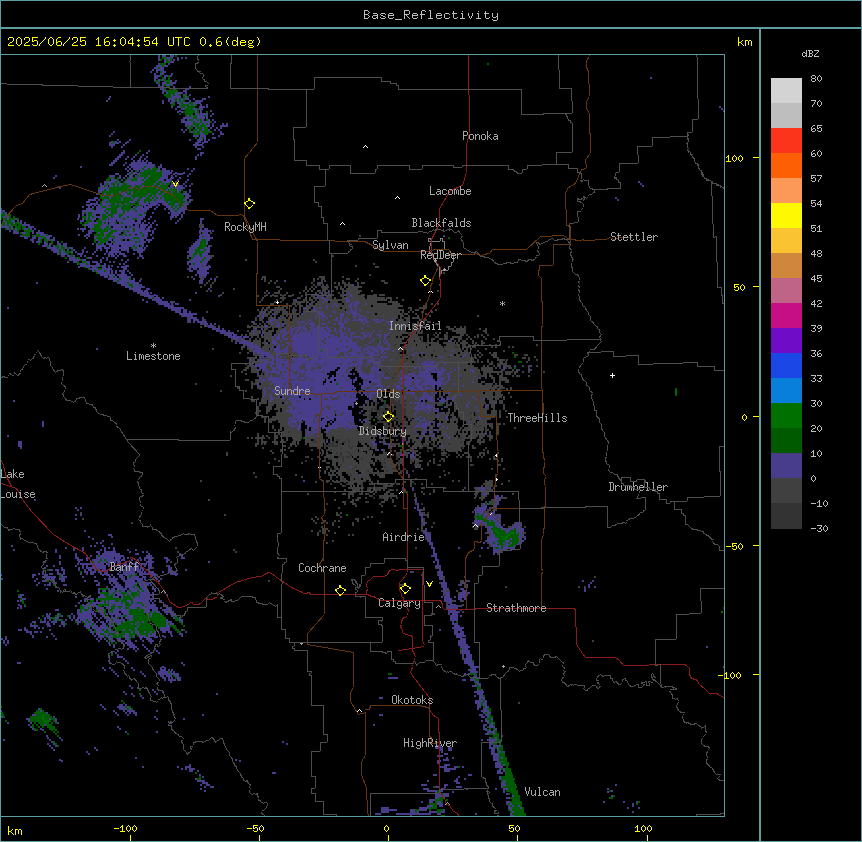Click the Didsbury city label
The height and width of the screenshot is (842, 862).
383,431
